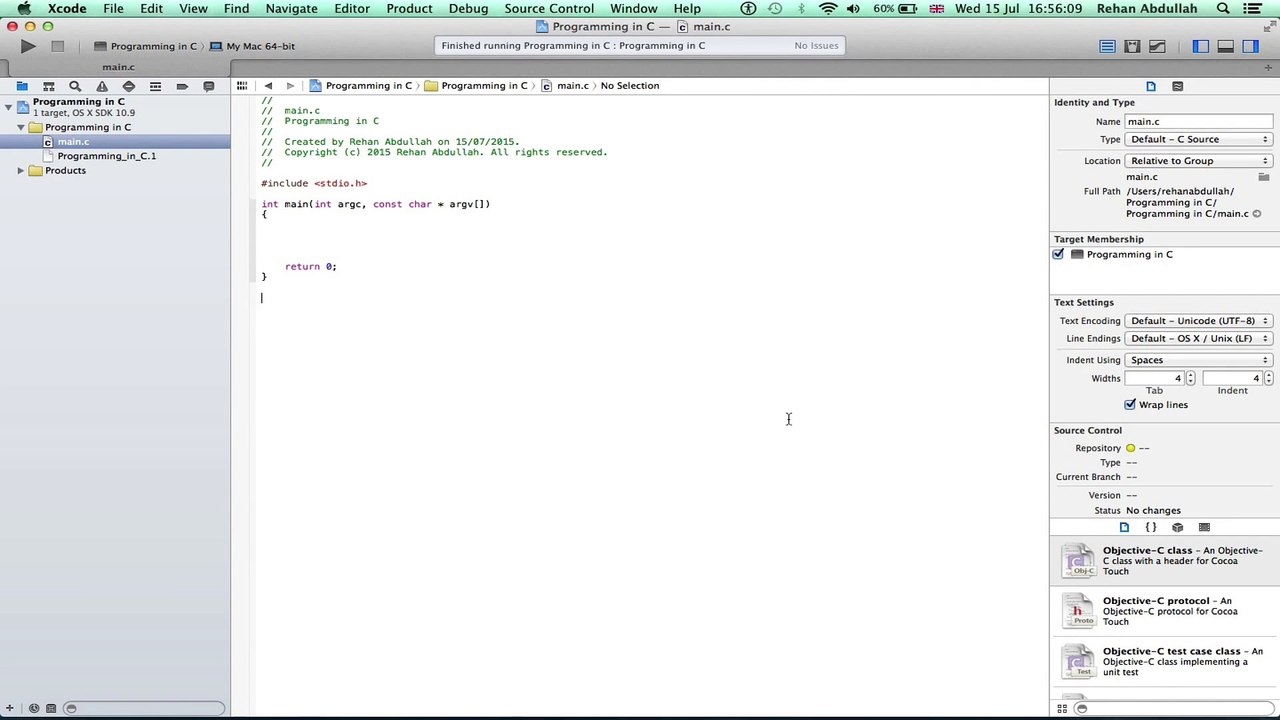Switch to the Version editor

pyautogui.click(x=1157, y=46)
